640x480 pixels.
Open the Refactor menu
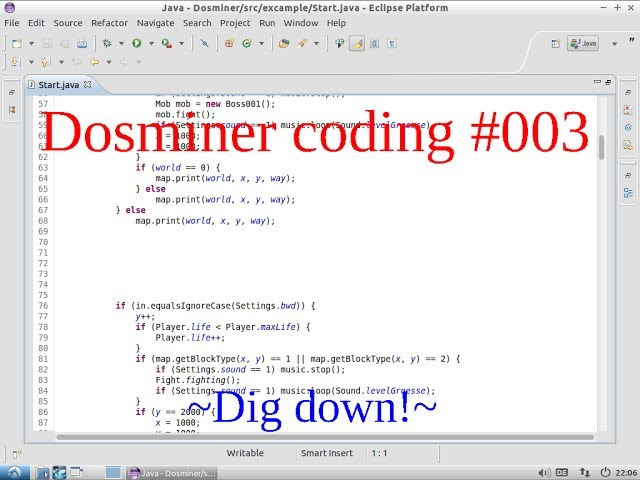[x=109, y=23]
